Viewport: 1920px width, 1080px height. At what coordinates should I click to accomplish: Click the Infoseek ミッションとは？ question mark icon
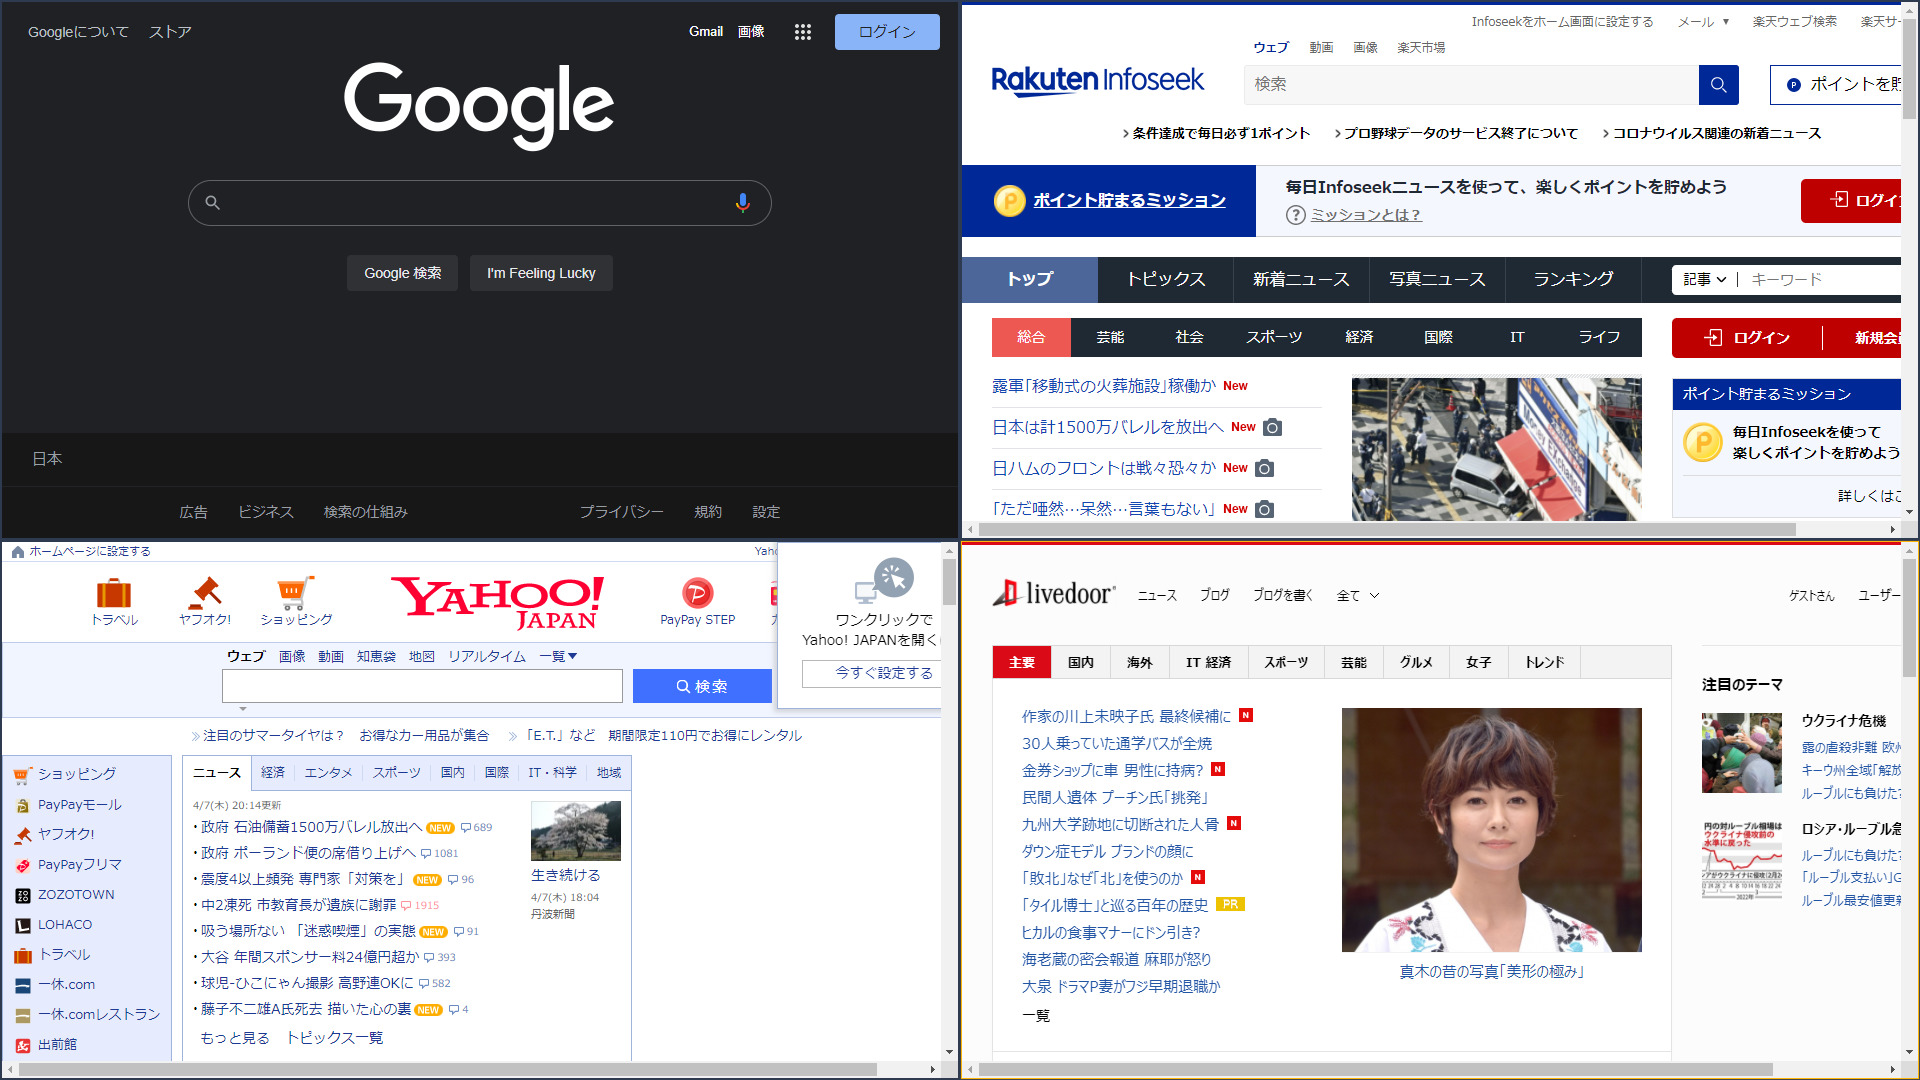click(x=1295, y=215)
